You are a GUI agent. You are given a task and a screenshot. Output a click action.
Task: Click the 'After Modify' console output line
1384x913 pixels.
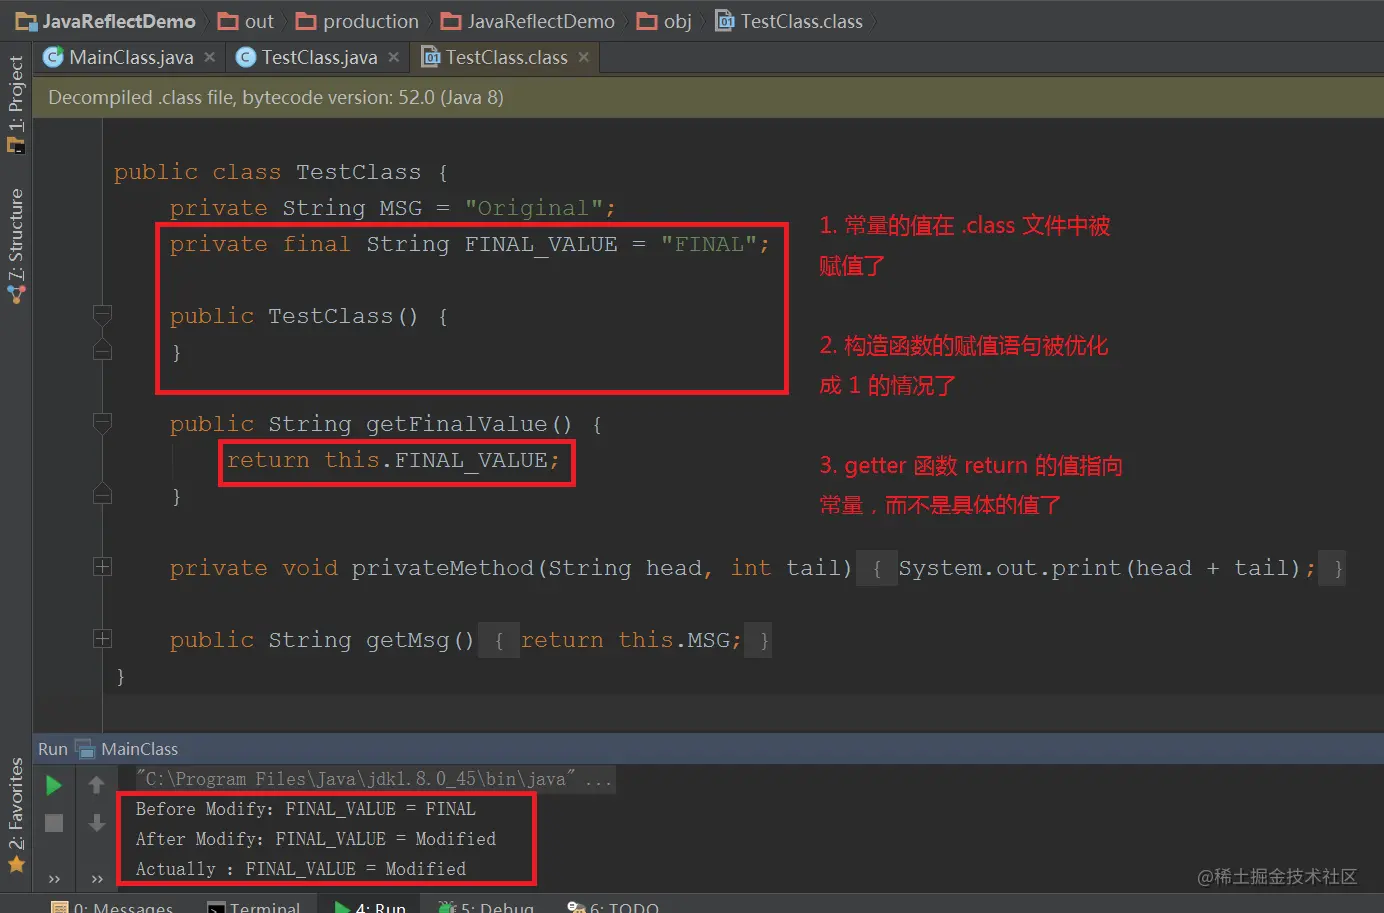pos(316,839)
